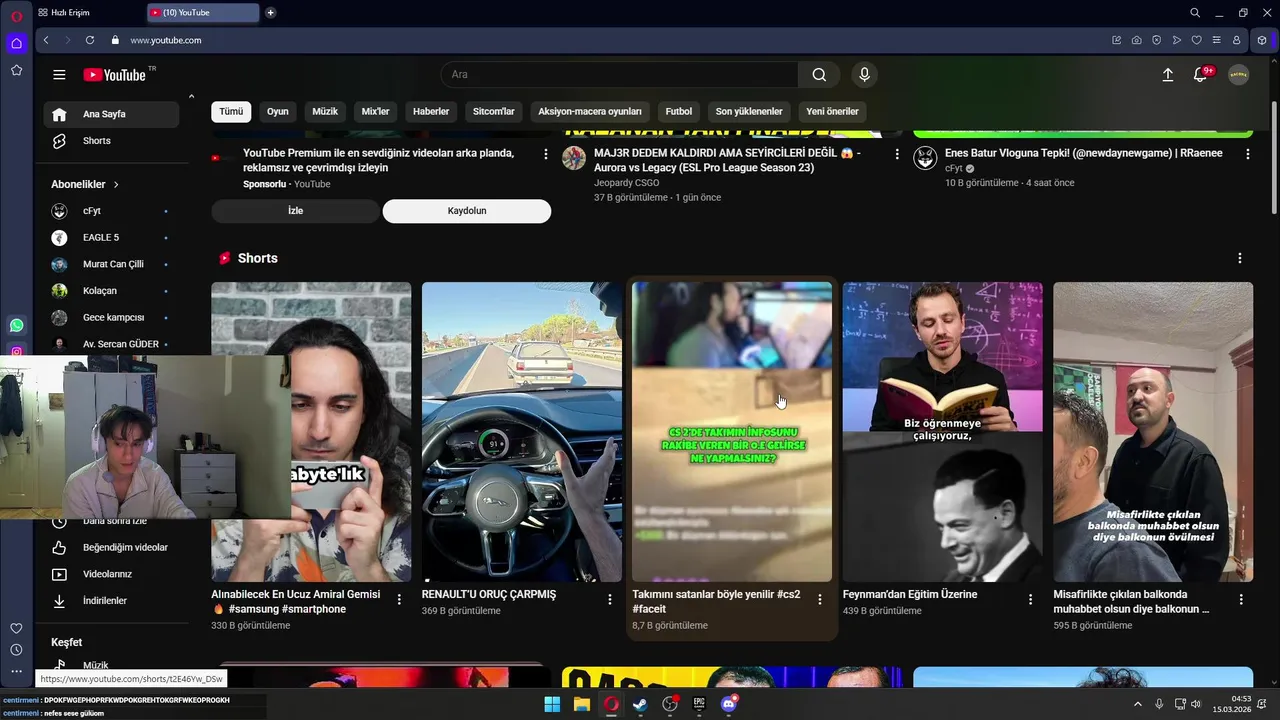This screenshot has height=720, width=1280.
Task: Reload the YouTube page
Action: coord(90,40)
